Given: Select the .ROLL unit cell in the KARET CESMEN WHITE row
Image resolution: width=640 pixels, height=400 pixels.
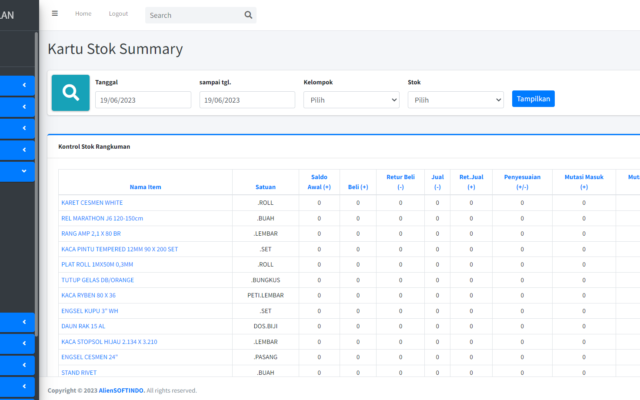Looking at the screenshot, I should [x=265, y=202].
